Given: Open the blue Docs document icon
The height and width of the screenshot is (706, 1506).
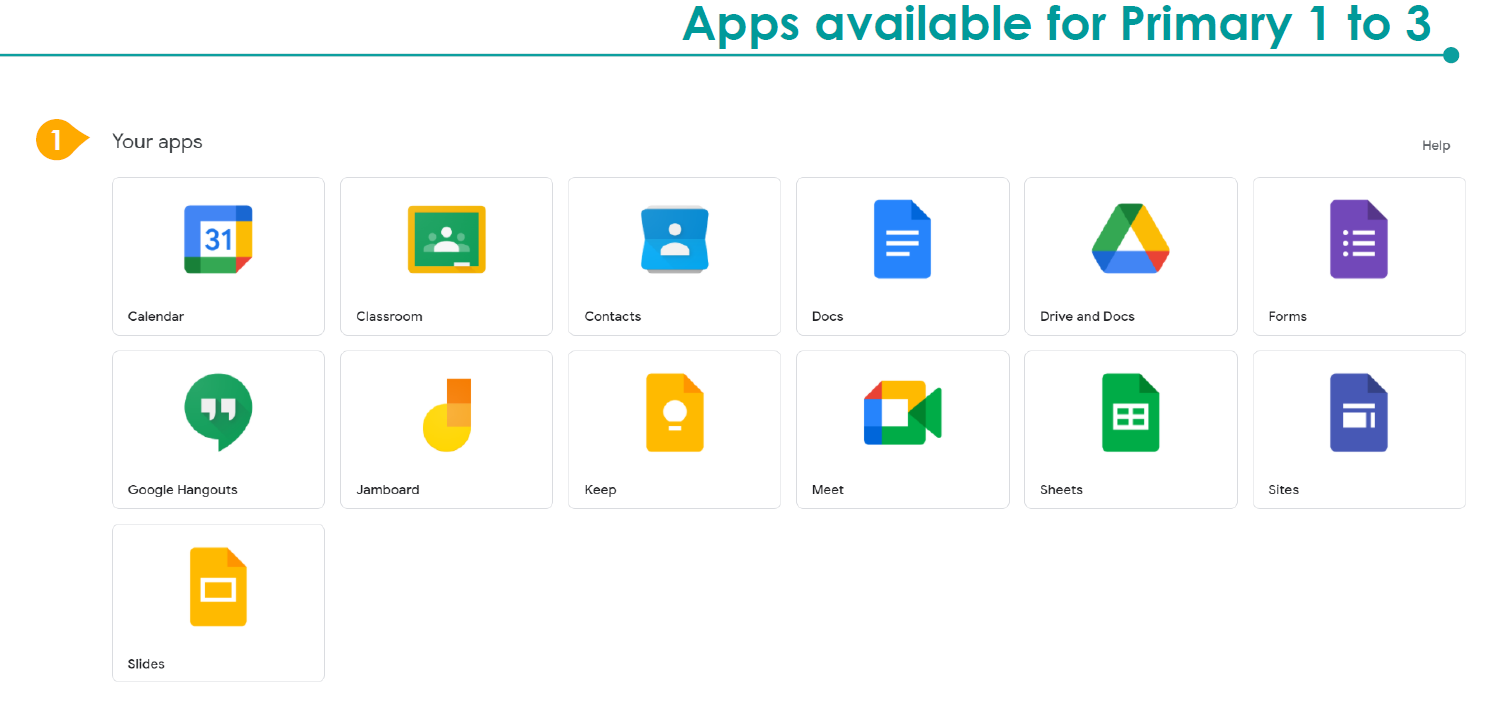Looking at the screenshot, I should point(902,240).
